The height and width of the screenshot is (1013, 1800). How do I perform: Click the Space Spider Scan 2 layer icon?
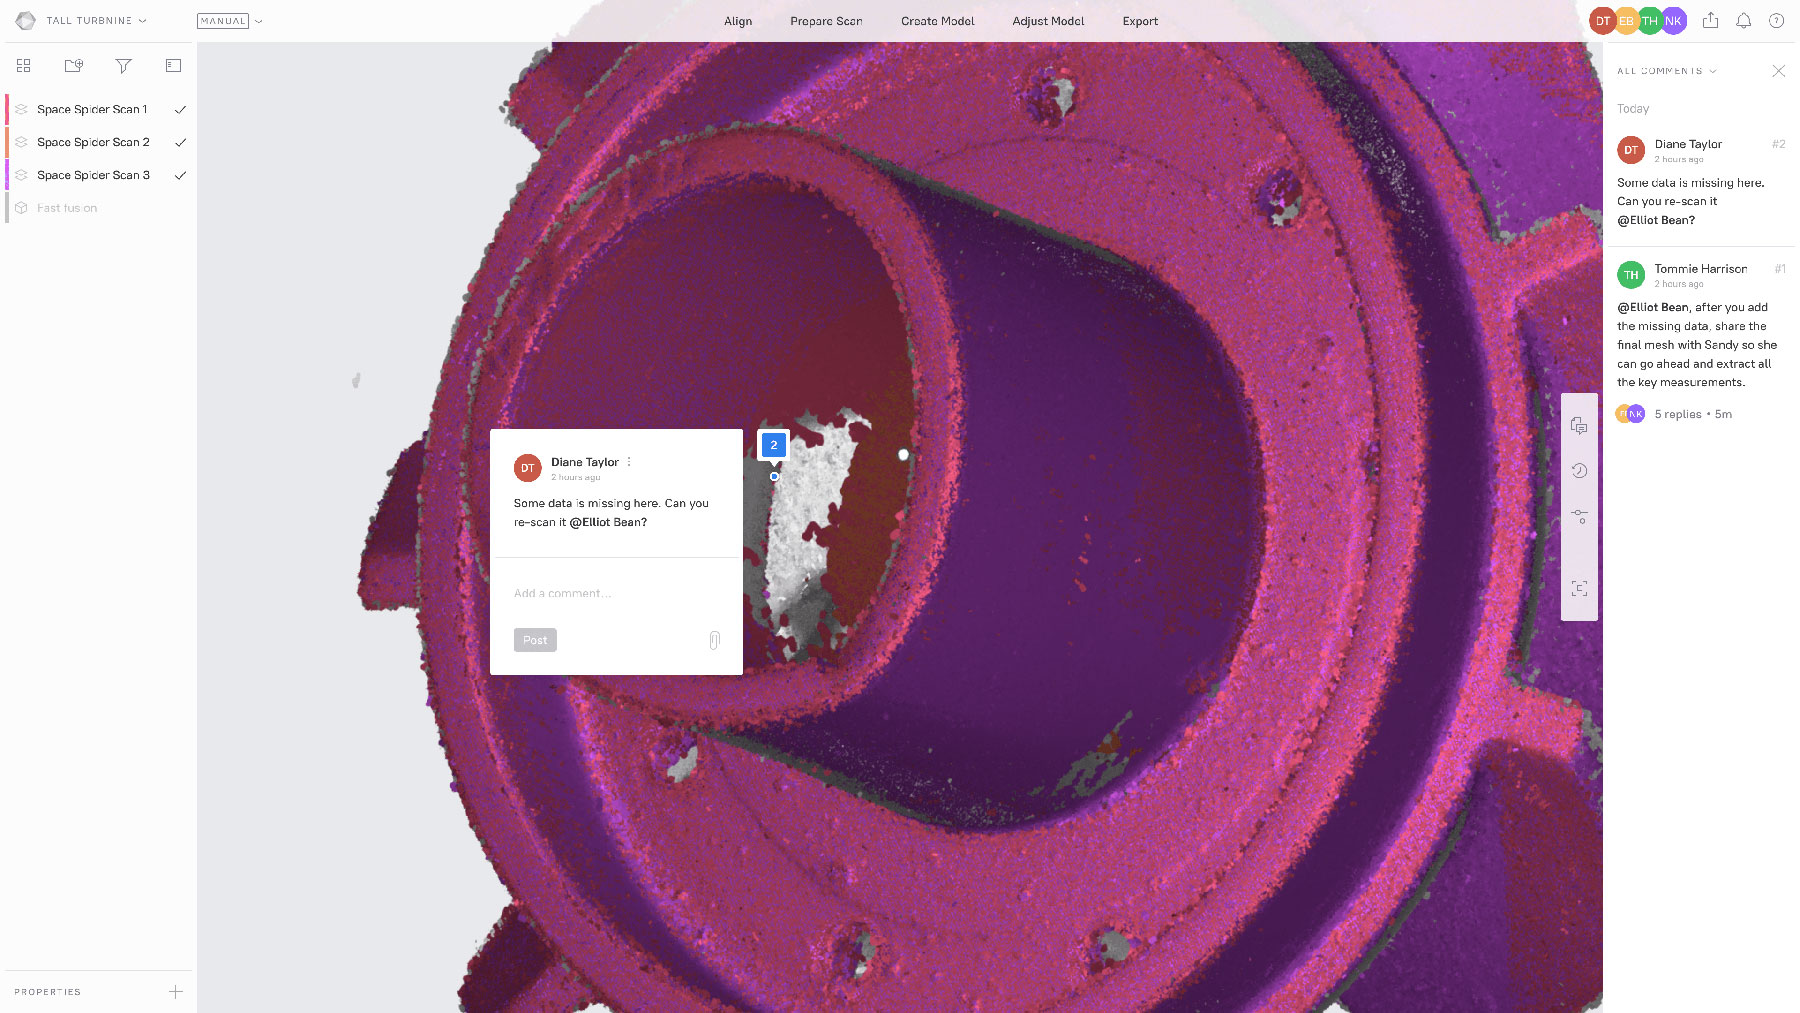[21, 142]
